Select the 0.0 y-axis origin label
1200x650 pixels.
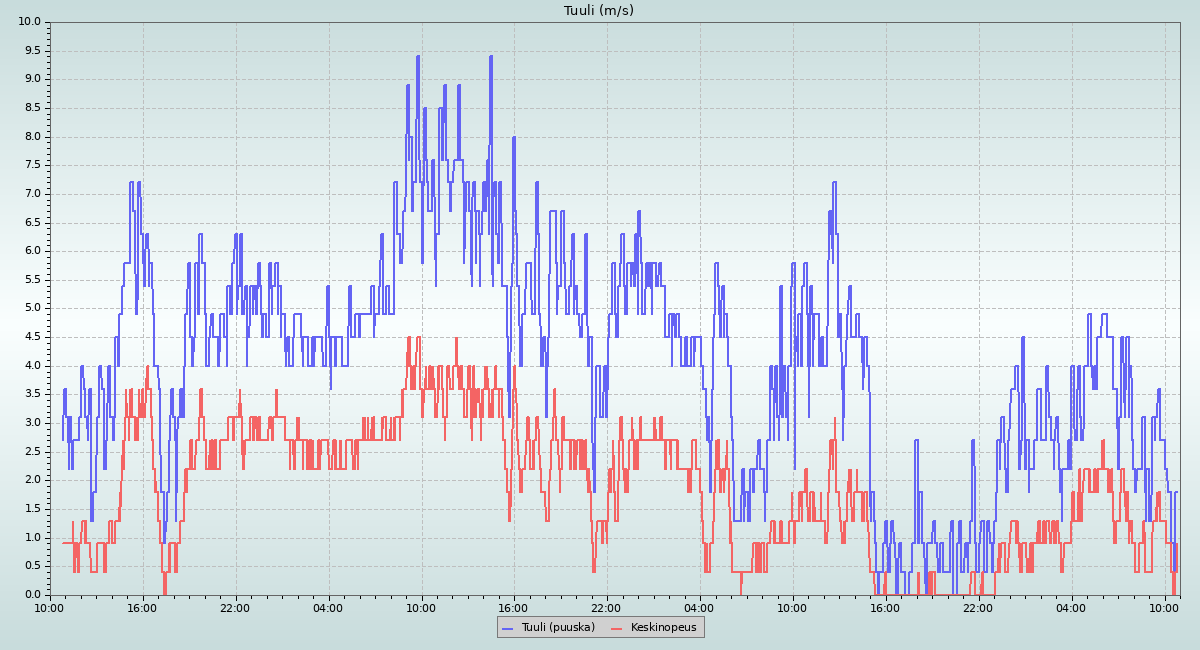[32, 595]
